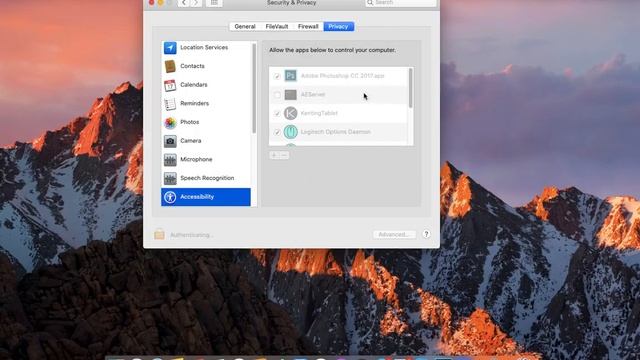Click the Search field
This screenshot has width=640, height=360.
(x=400, y=3)
